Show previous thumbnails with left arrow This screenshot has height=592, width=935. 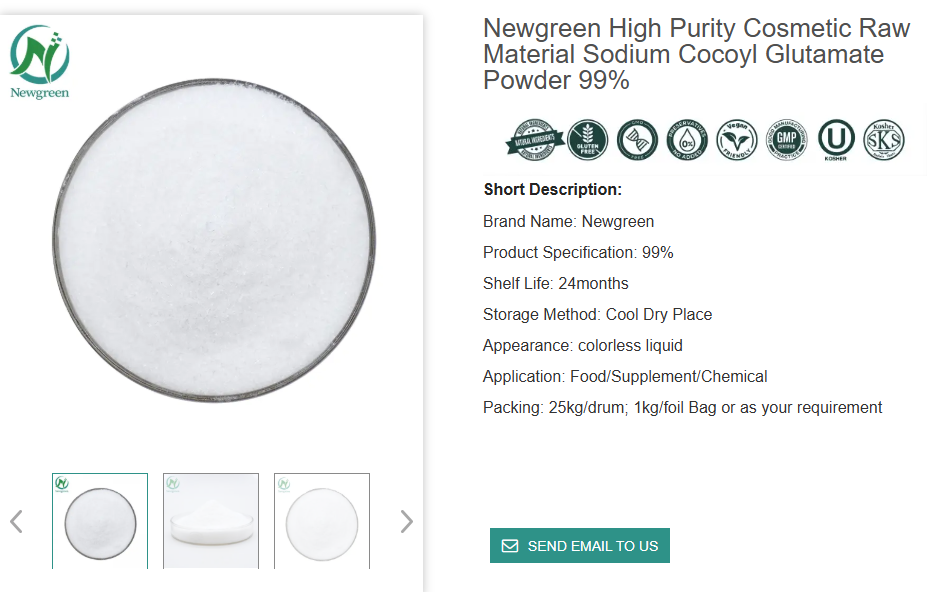click(x=16, y=521)
